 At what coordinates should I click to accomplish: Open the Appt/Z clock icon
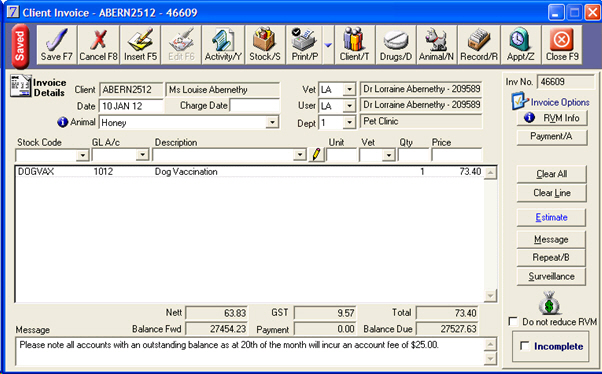coord(520,39)
